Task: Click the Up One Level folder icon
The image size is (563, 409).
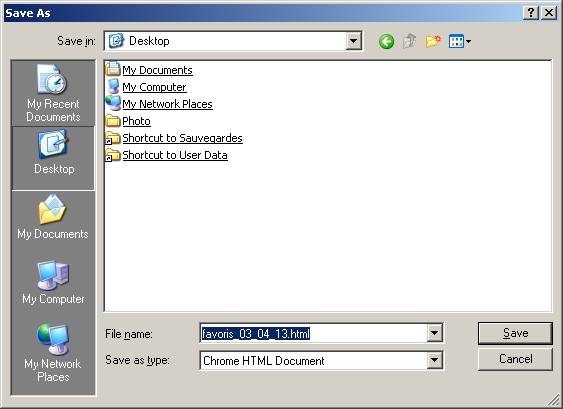Action: [x=409, y=41]
